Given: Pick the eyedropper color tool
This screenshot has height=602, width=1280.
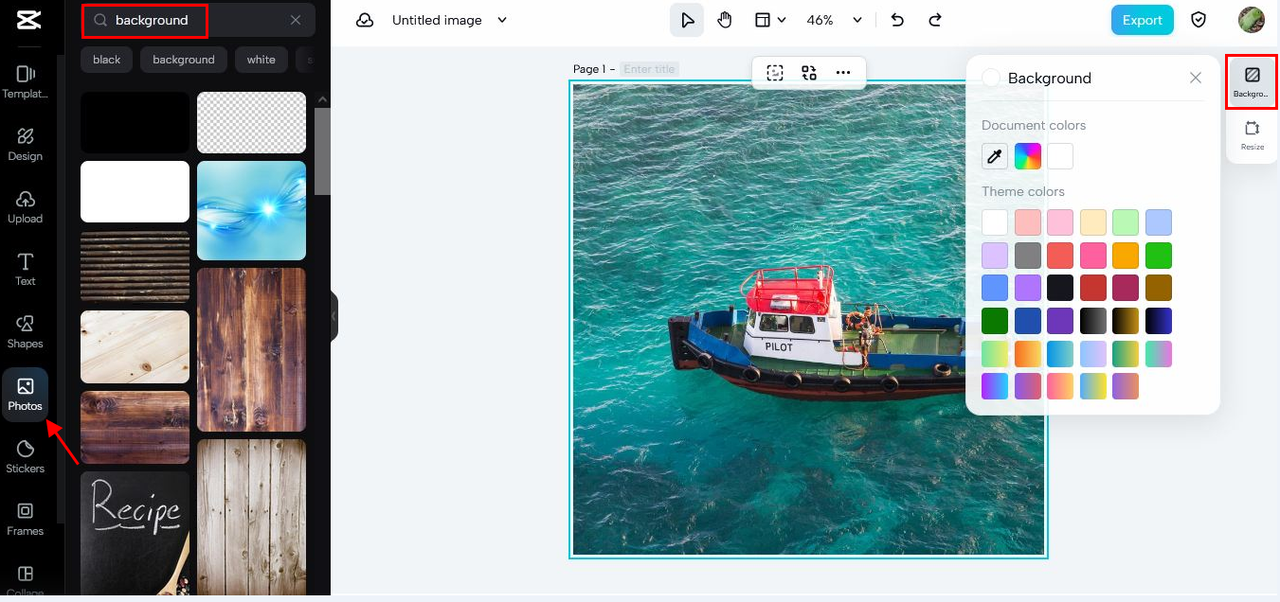Looking at the screenshot, I should coord(995,156).
